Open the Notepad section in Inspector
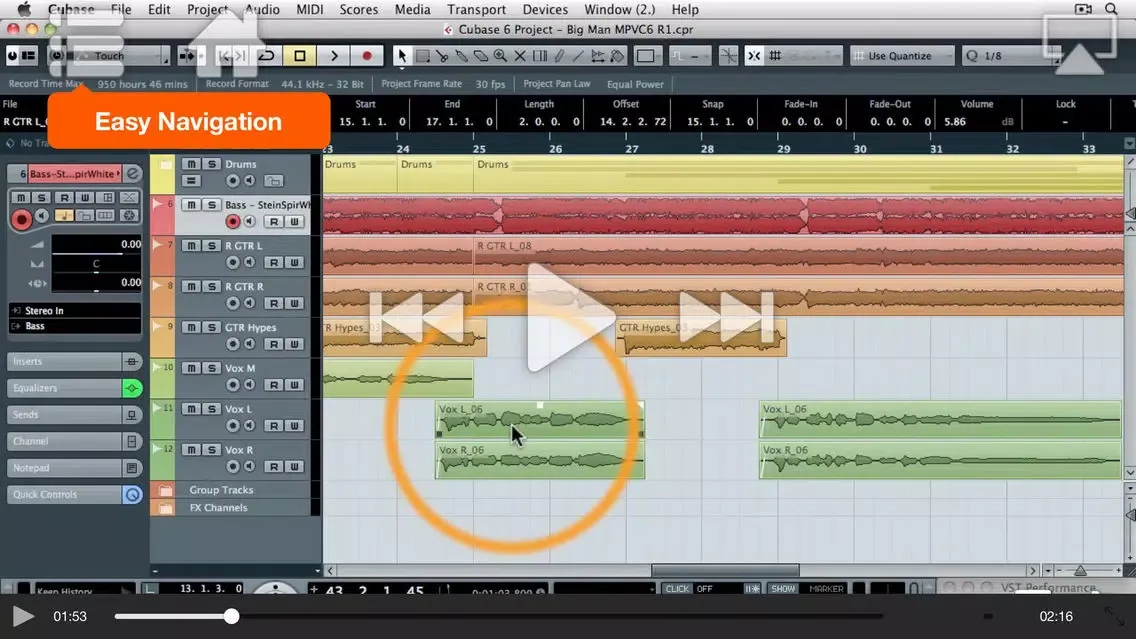 click(x=64, y=468)
